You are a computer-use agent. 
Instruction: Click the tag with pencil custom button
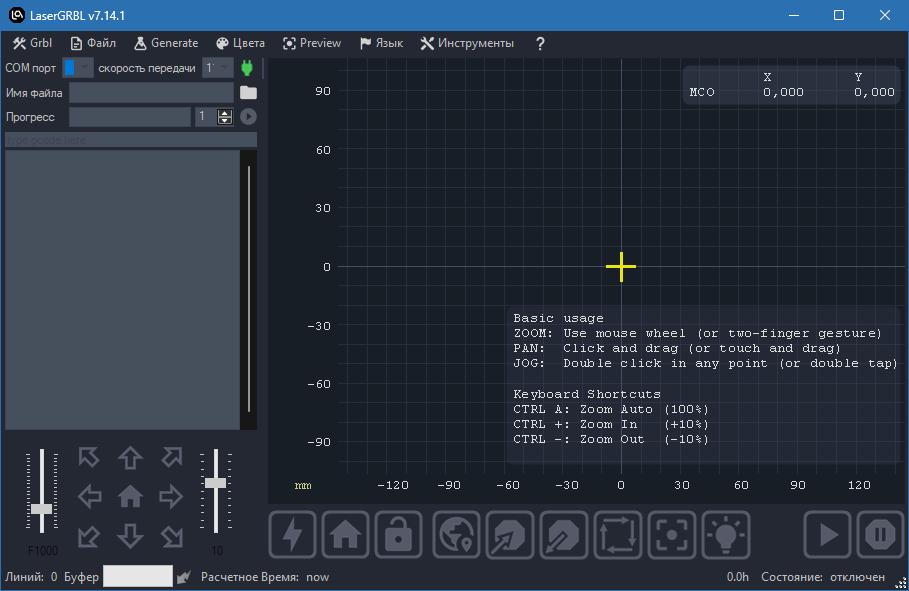click(x=563, y=534)
